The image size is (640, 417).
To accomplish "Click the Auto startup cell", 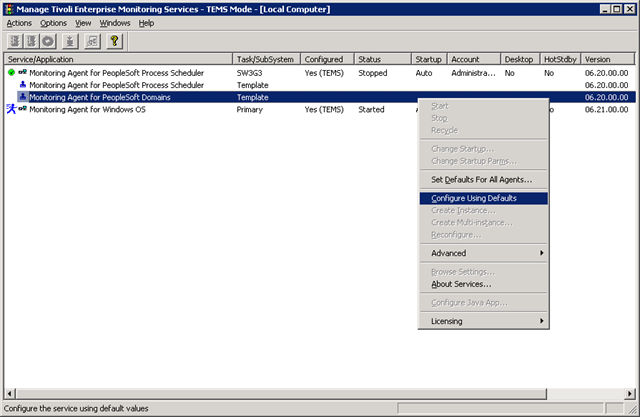I will coord(424,73).
